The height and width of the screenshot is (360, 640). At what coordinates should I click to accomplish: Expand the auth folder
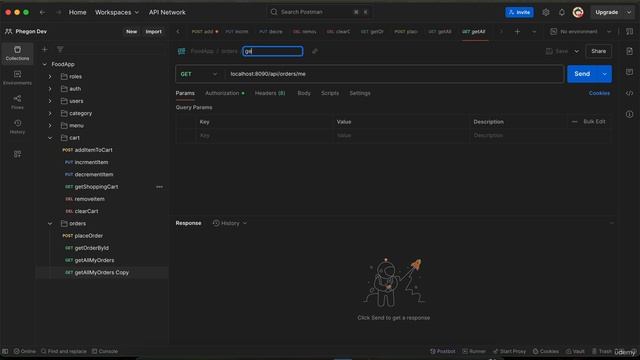pos(50,89)
